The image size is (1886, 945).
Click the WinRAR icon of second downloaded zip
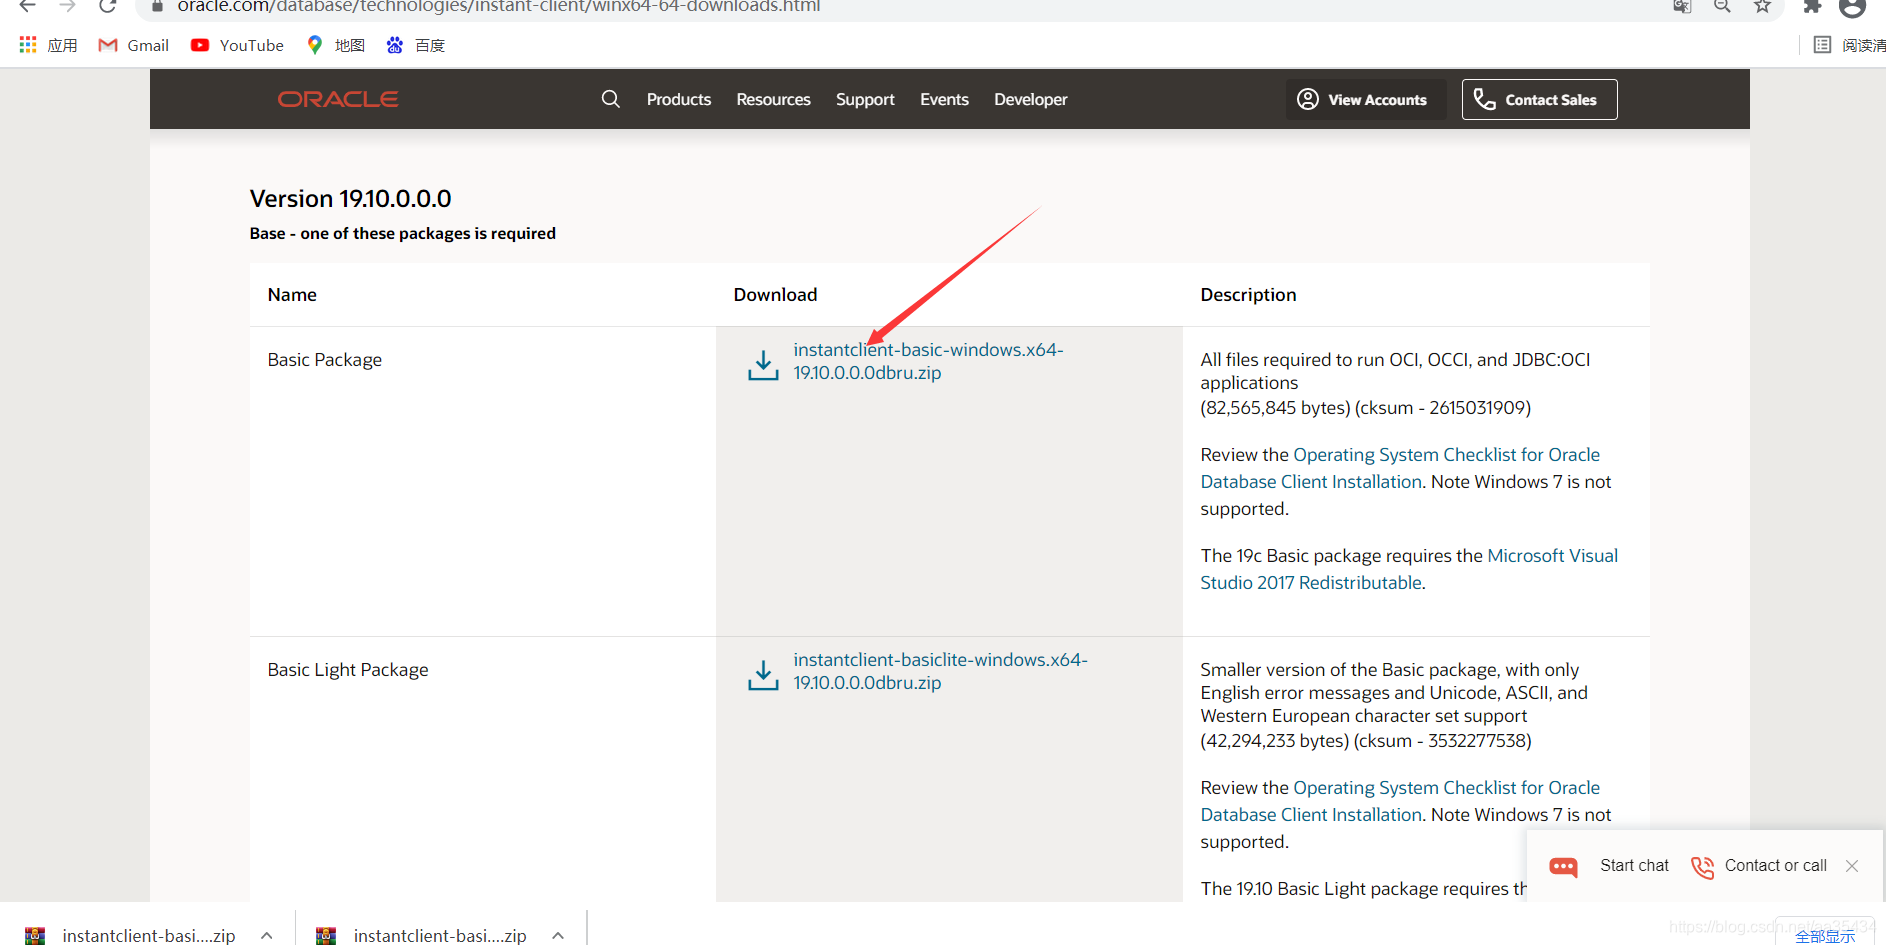(x=326, y=936)
